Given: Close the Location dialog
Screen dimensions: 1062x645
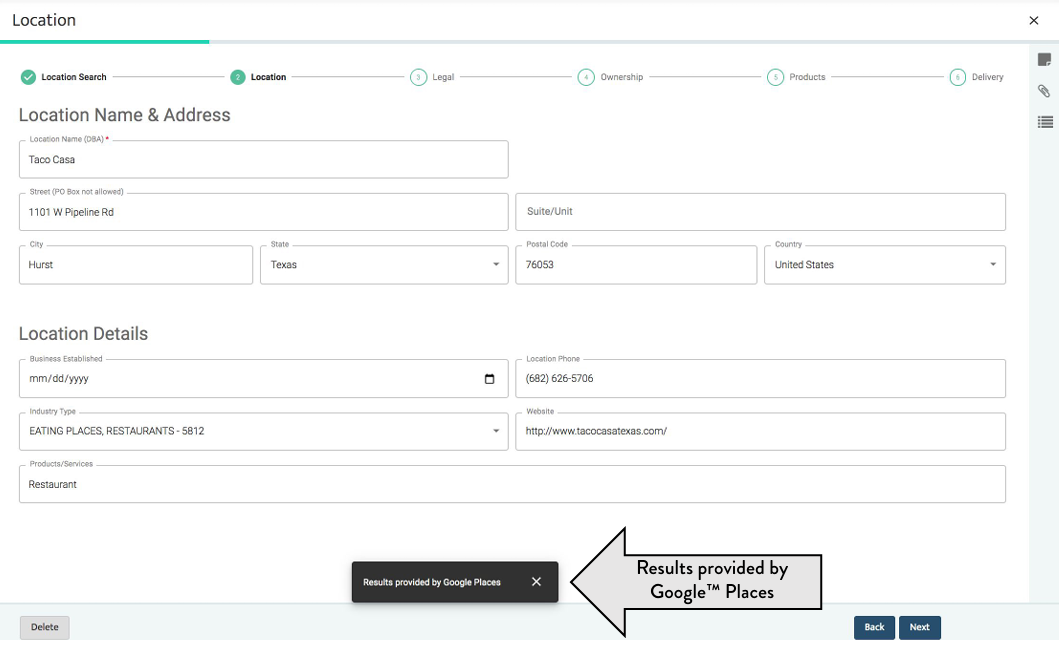Looking at the screenshot, I should 1033,20.
